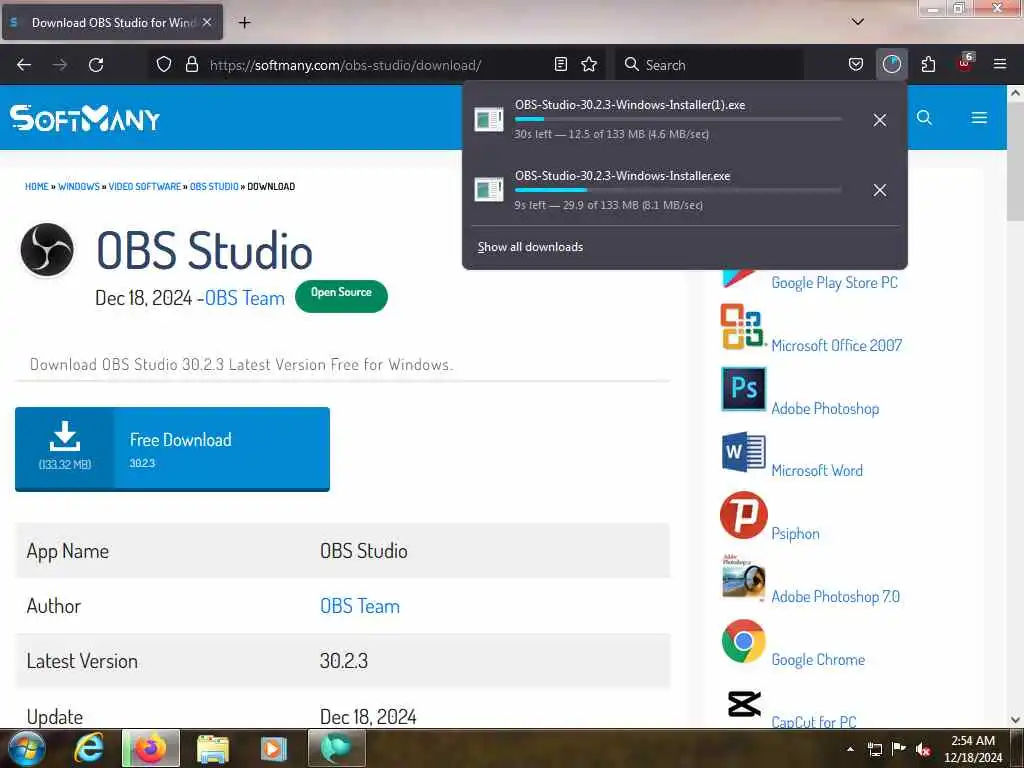The height and width of the screenshot is (768, 1024).
Task: Go to HOME breadcrumb
Action: (x=37, y=186)
